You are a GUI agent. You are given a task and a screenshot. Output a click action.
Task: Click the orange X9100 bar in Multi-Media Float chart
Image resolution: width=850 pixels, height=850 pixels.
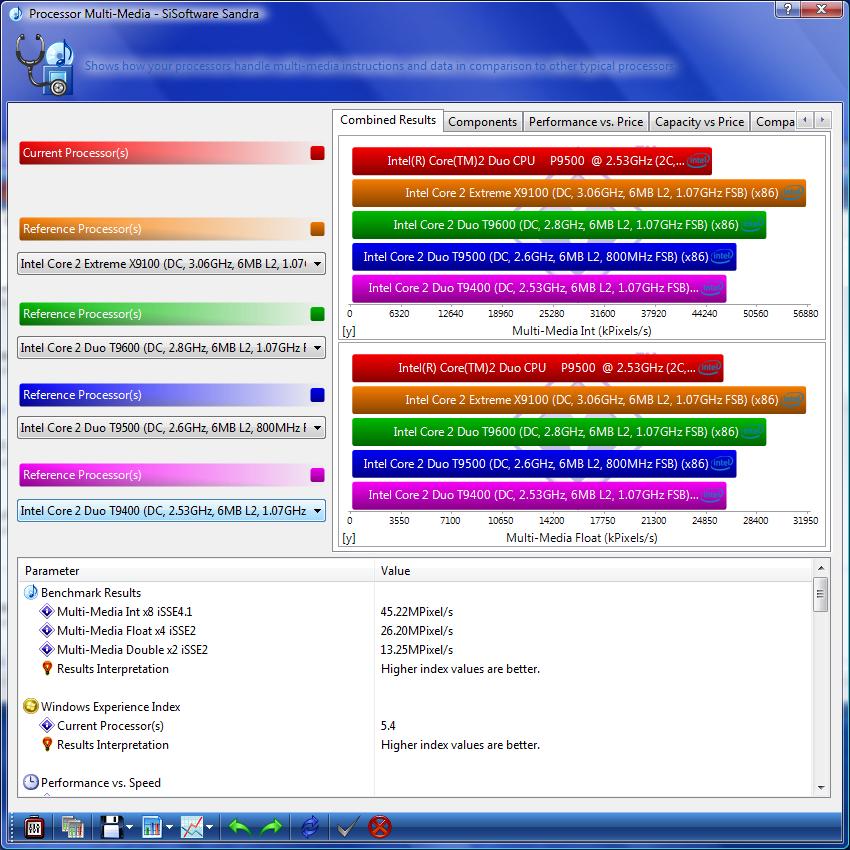click(579, 400)
